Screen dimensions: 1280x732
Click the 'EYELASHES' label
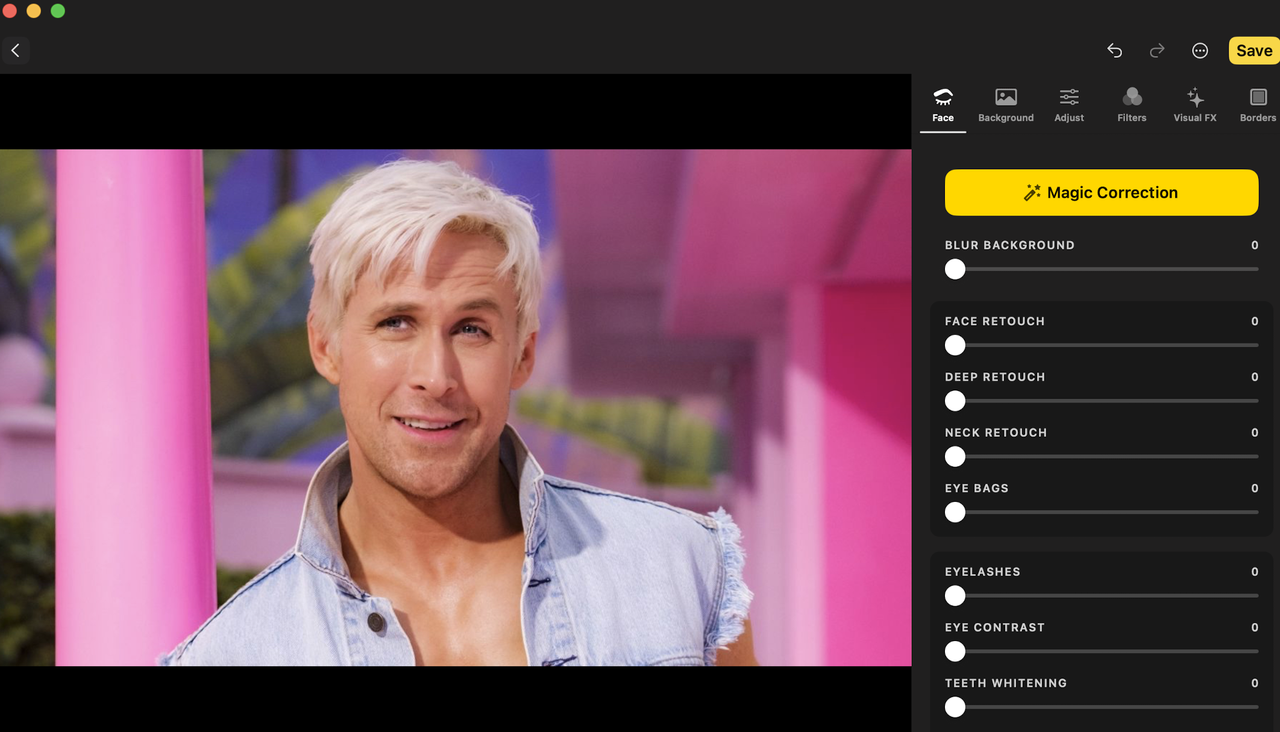(x=983, y=572)
